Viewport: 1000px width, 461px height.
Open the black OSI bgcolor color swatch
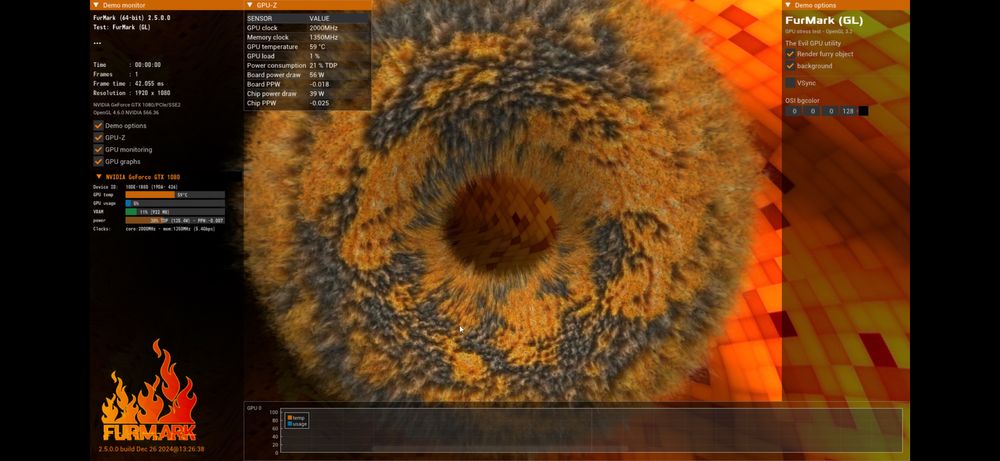click(x=863, y=111)
